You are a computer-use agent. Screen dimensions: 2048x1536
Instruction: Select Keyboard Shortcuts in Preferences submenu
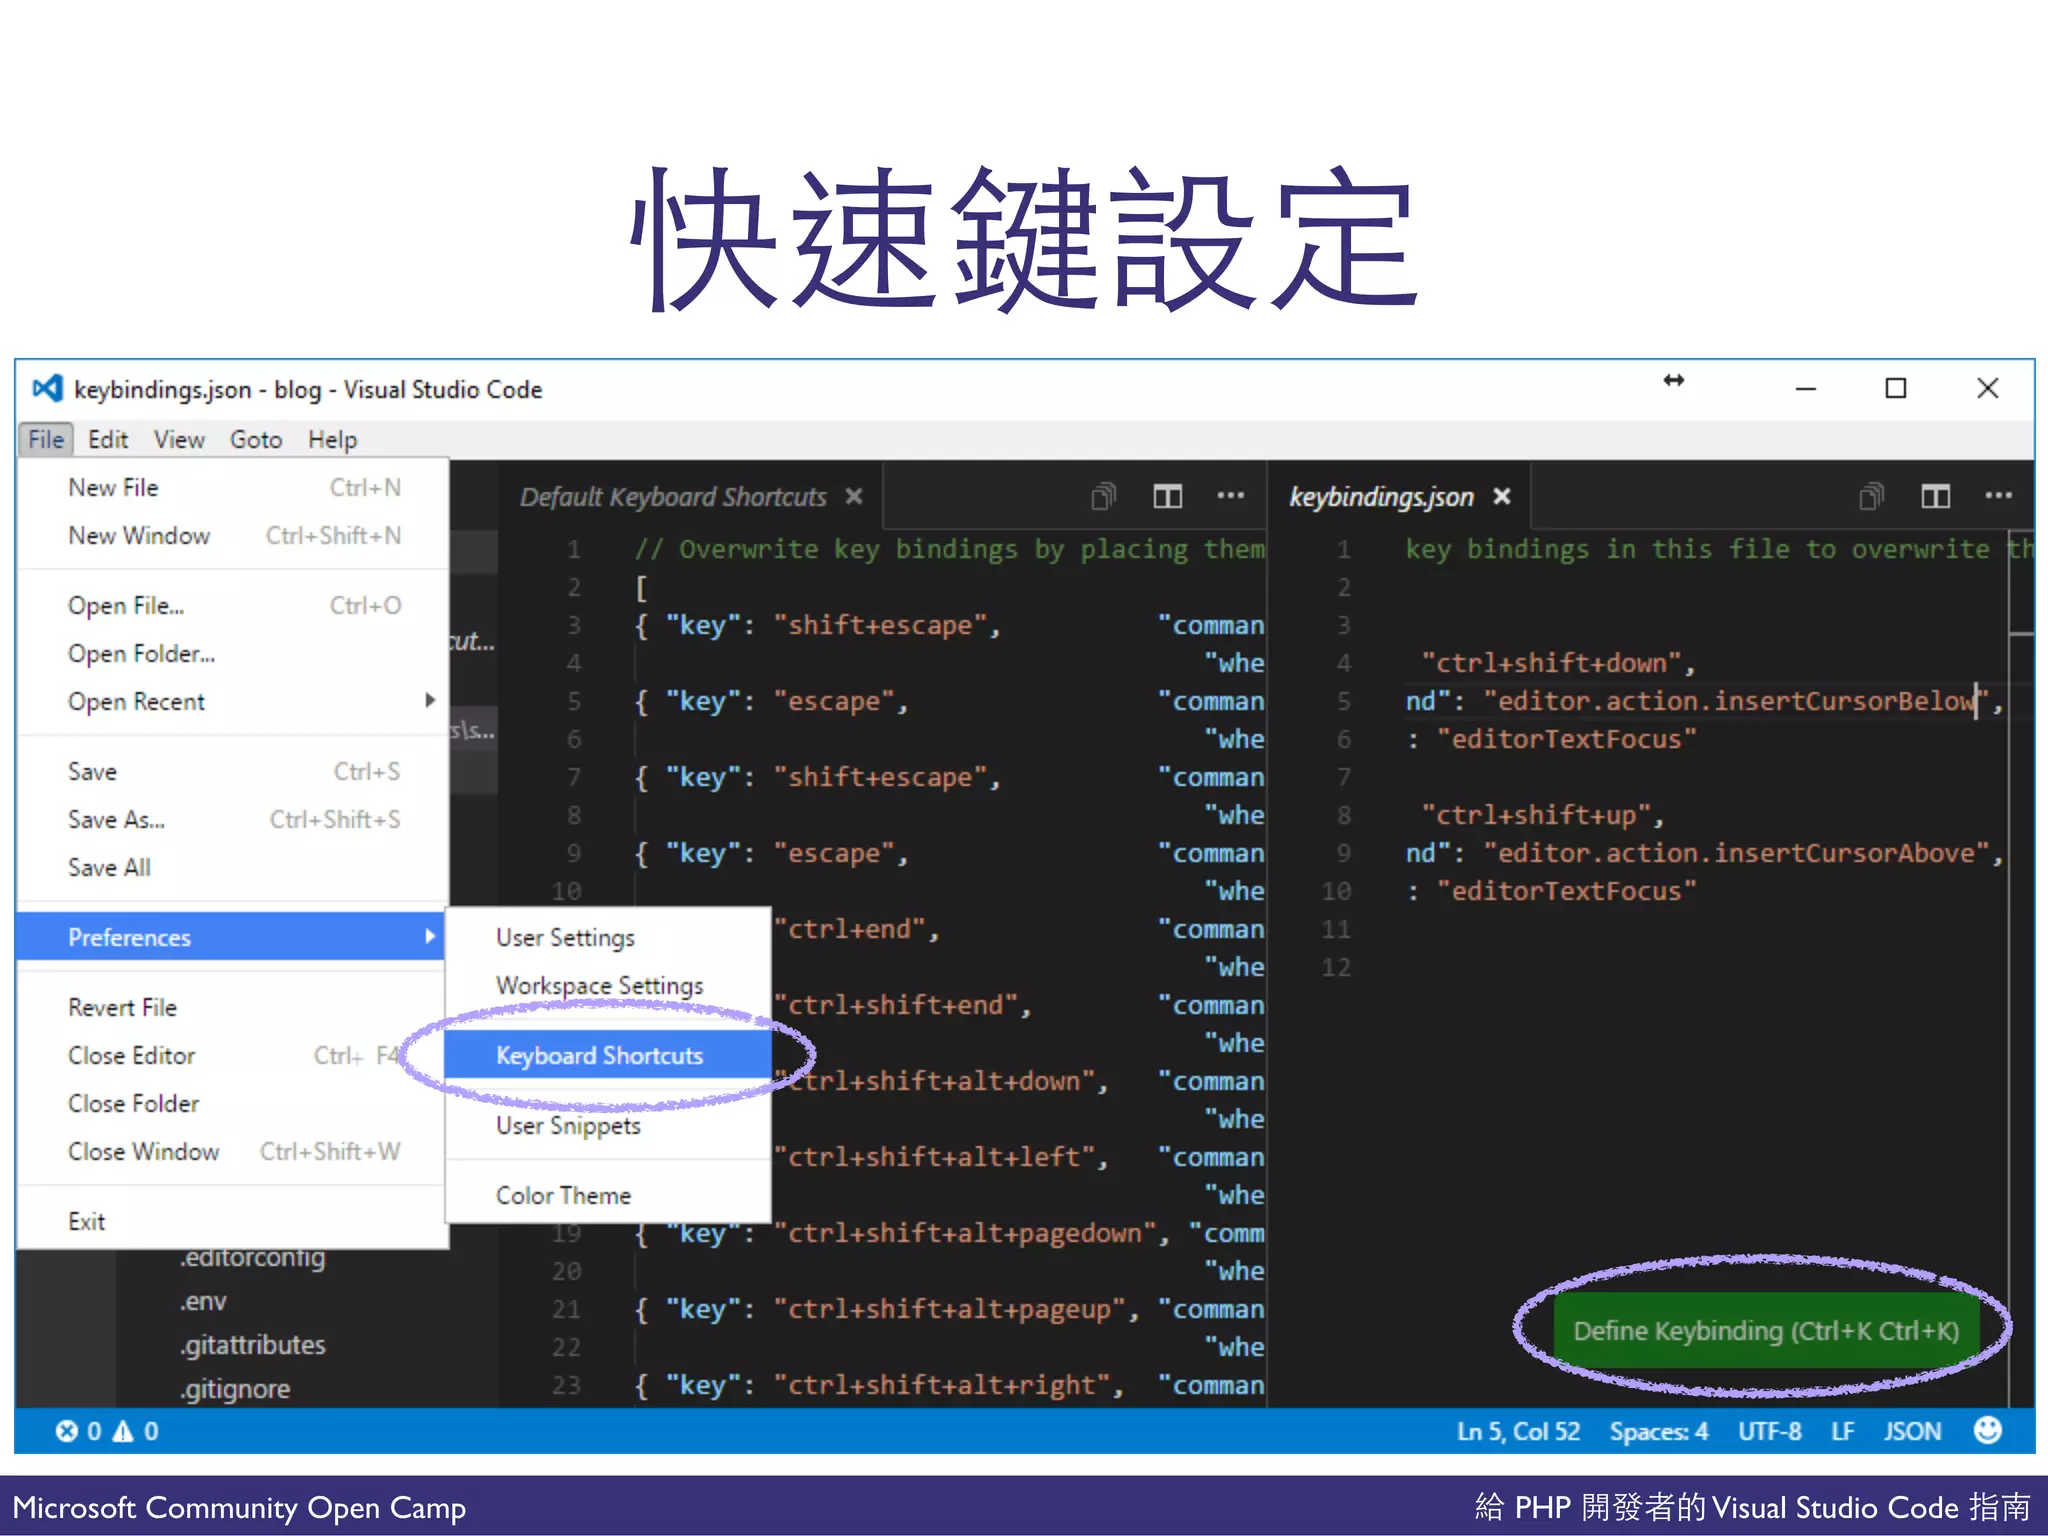[x=608, y=1055]
